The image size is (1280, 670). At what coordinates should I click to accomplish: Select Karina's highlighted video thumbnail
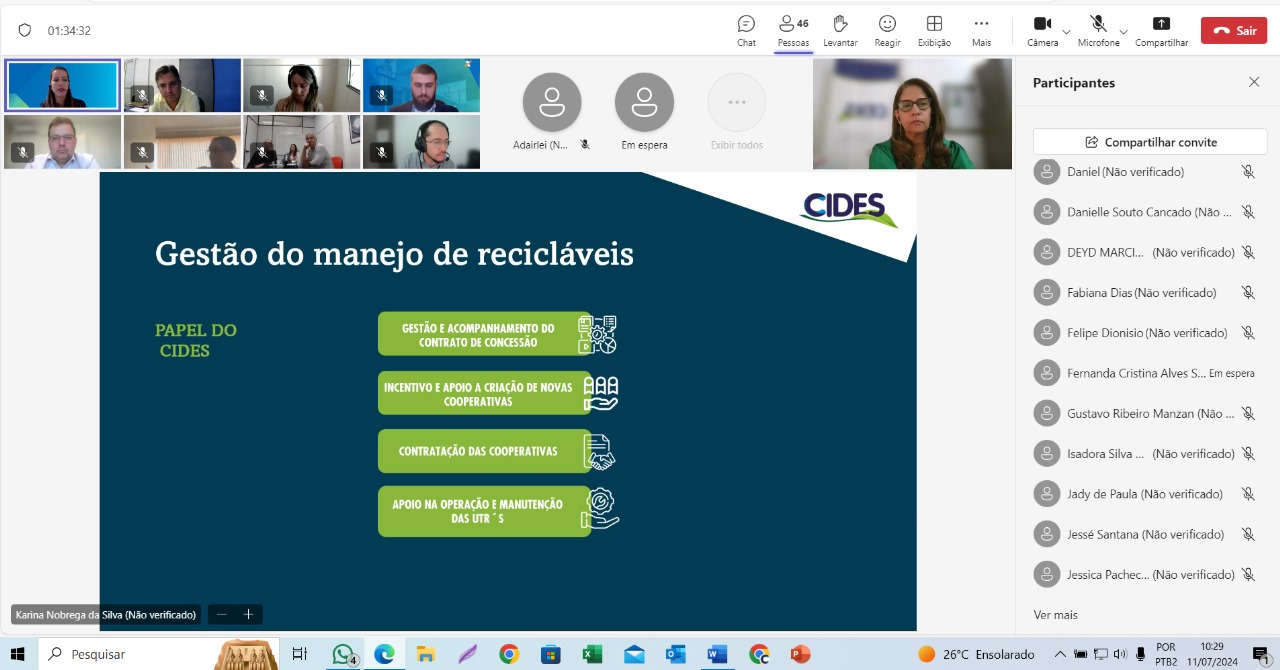pos(62,85)
